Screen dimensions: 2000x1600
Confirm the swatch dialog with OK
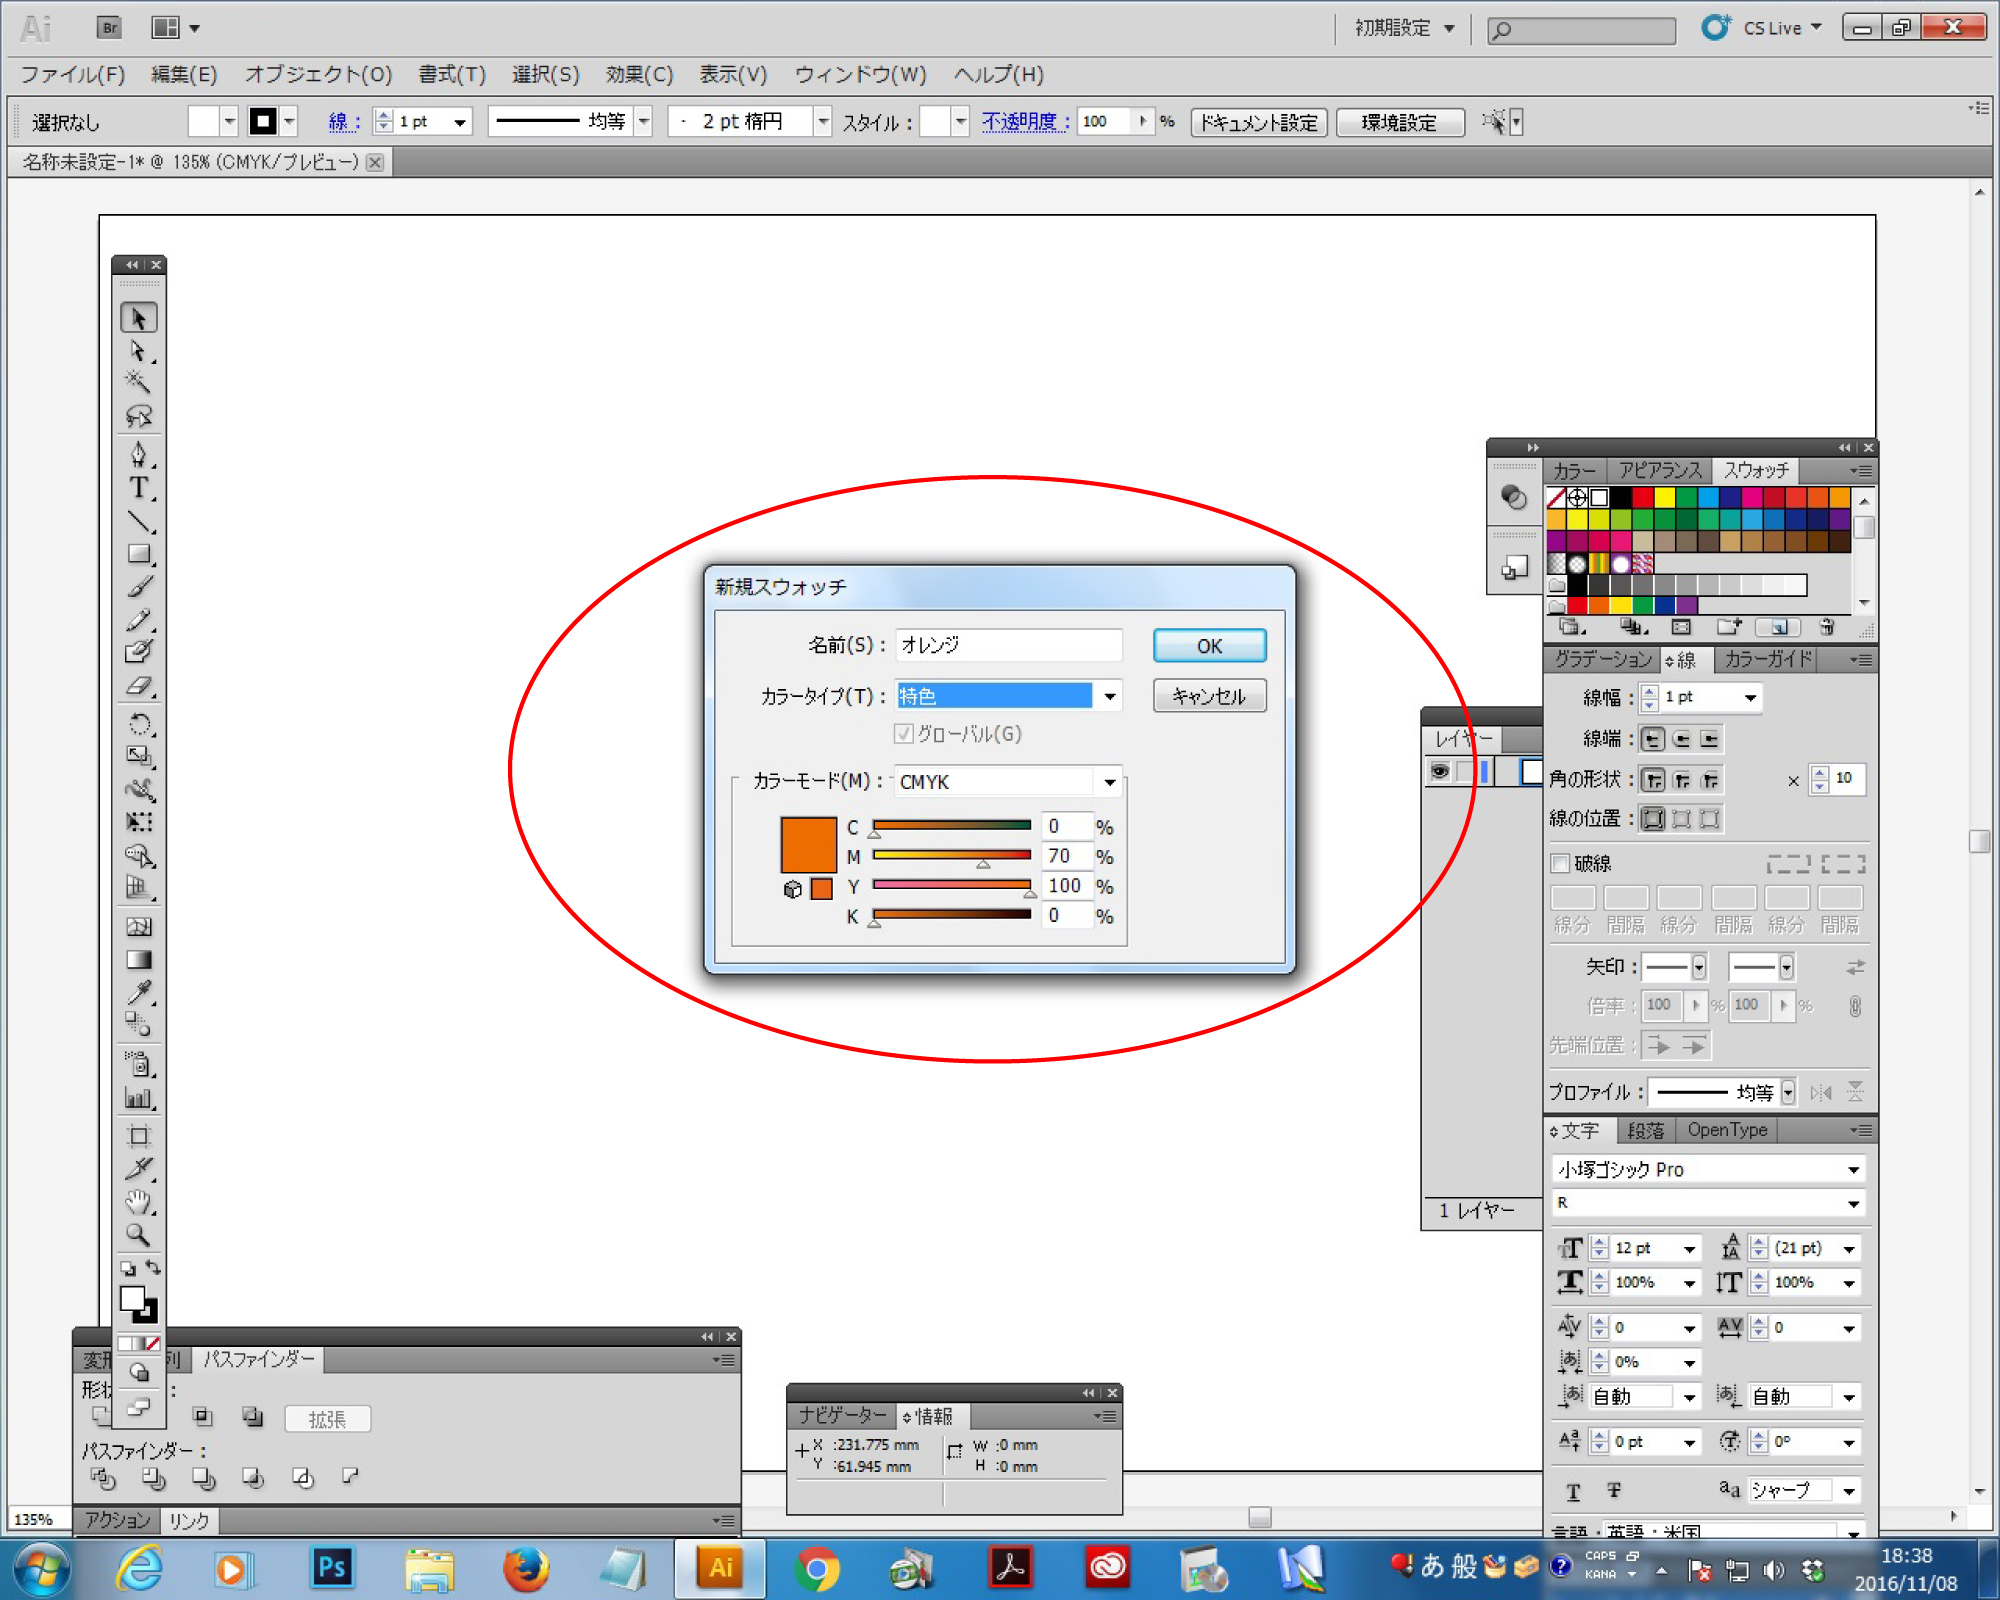(1209, 646)
